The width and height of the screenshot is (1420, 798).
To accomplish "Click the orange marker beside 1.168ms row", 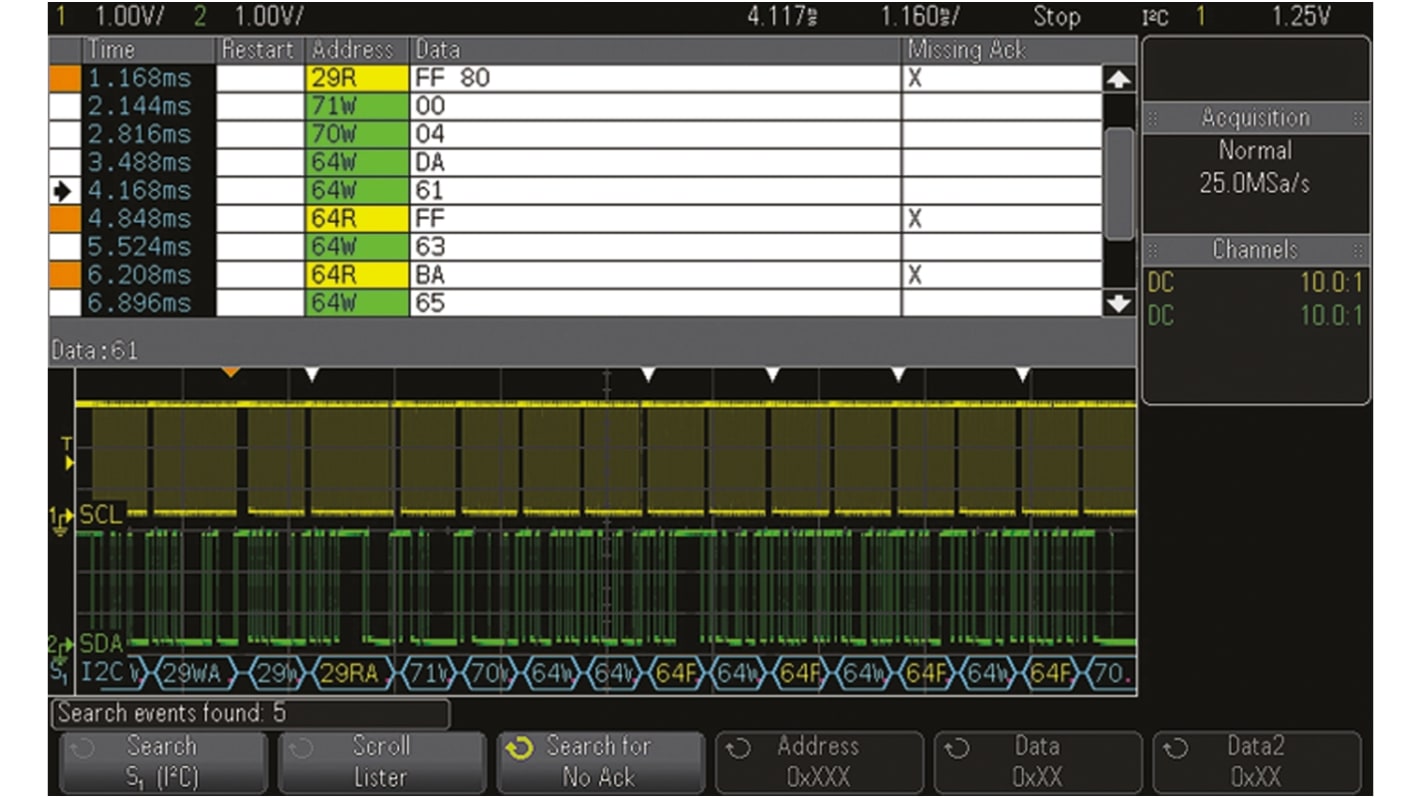I will pos(65,78).
